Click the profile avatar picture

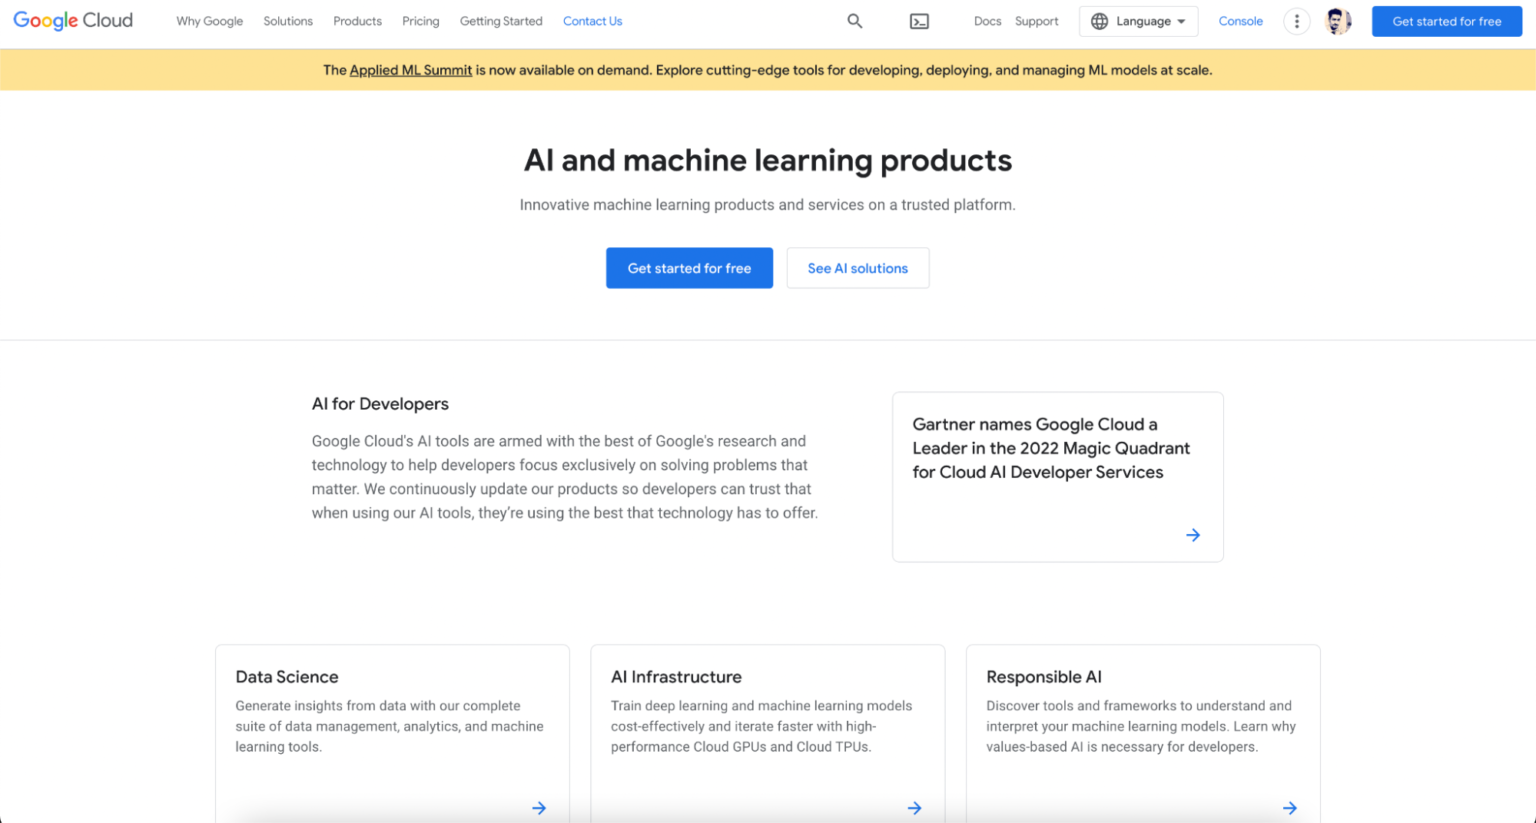pos(1338,20)
